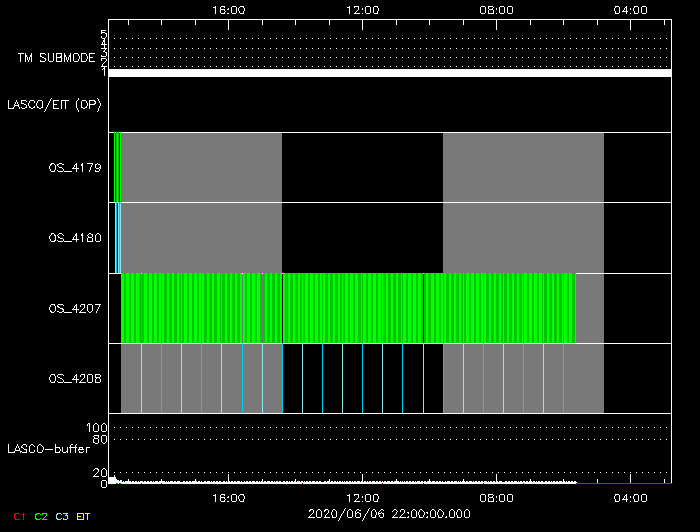Viewport: 700px width, 532px height.
Task: Select the OS_4208 row label
Action: 75,379
